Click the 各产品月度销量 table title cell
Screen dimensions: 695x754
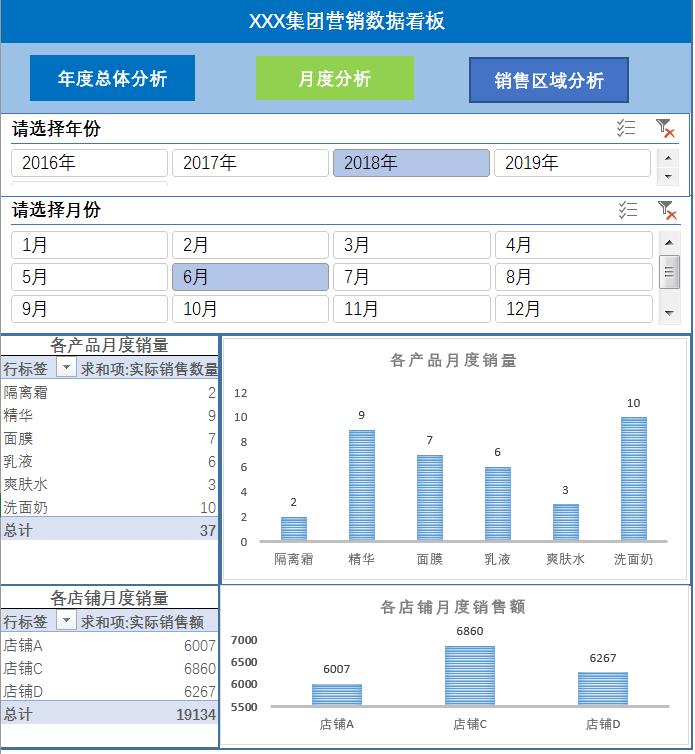109,345
